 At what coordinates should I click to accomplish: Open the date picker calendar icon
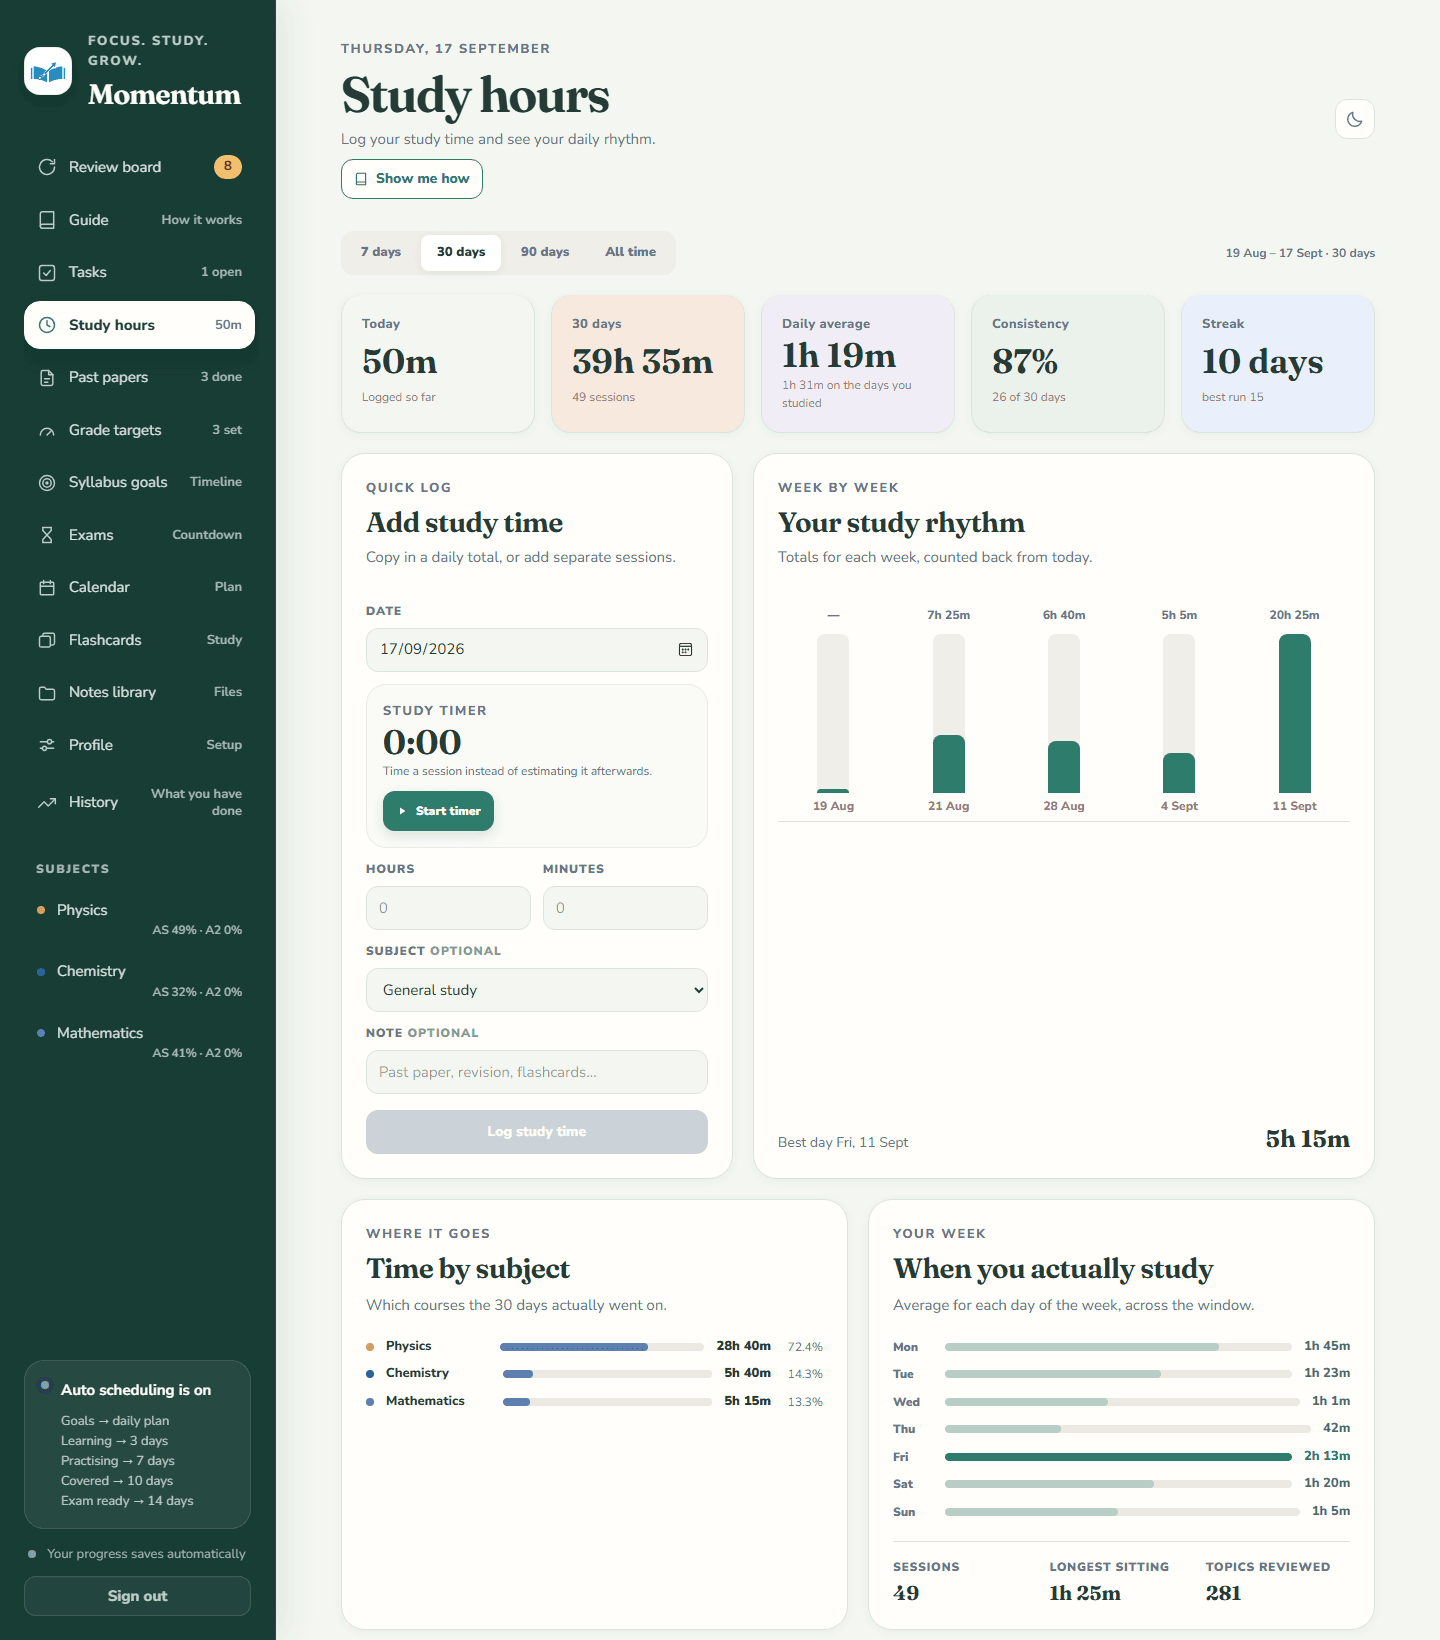tap(686, 650)
